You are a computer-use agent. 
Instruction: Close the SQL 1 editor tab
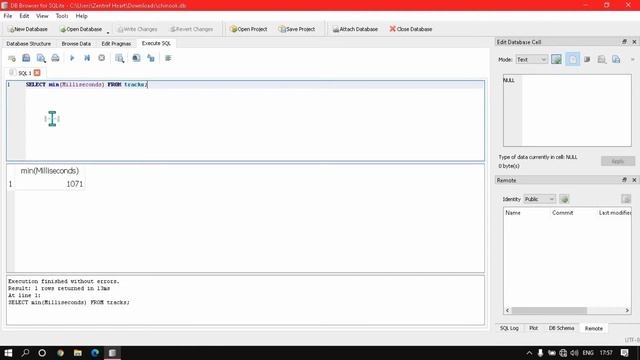point(37,73)
